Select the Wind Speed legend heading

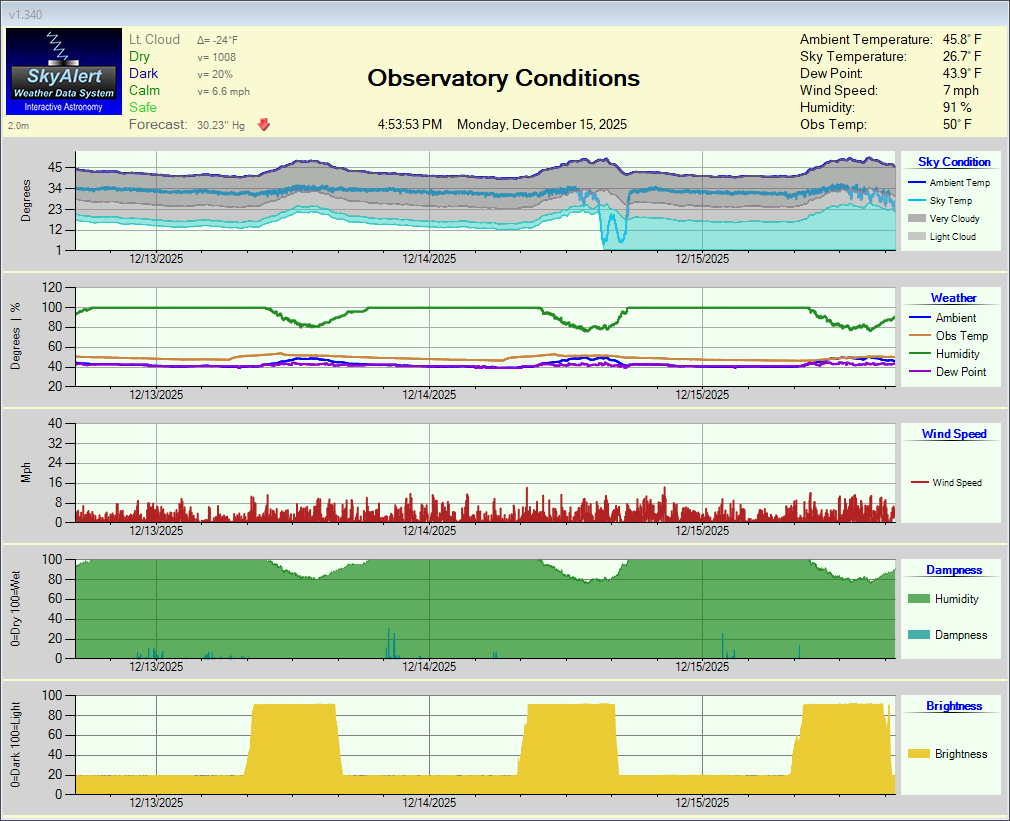click(x=953, y=434)
